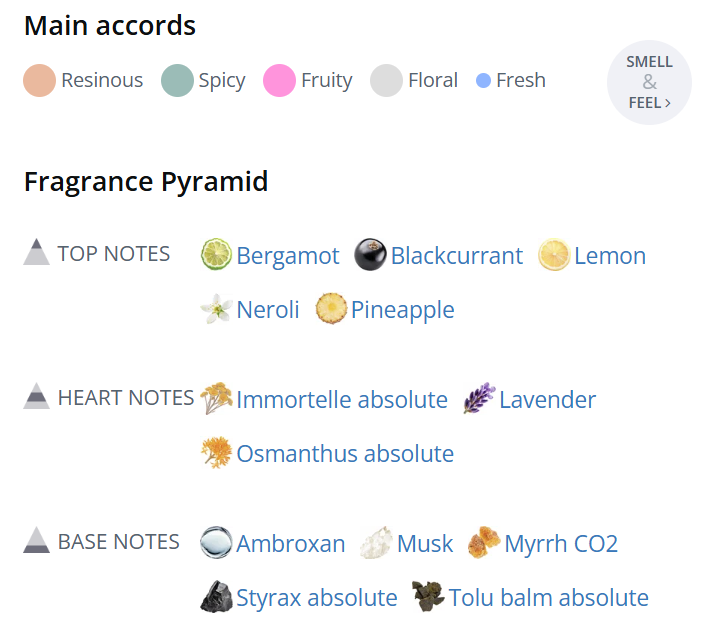Click the myrrh resin icon
706x634 pixels.
pyautogui.click(x=484, y=543)
